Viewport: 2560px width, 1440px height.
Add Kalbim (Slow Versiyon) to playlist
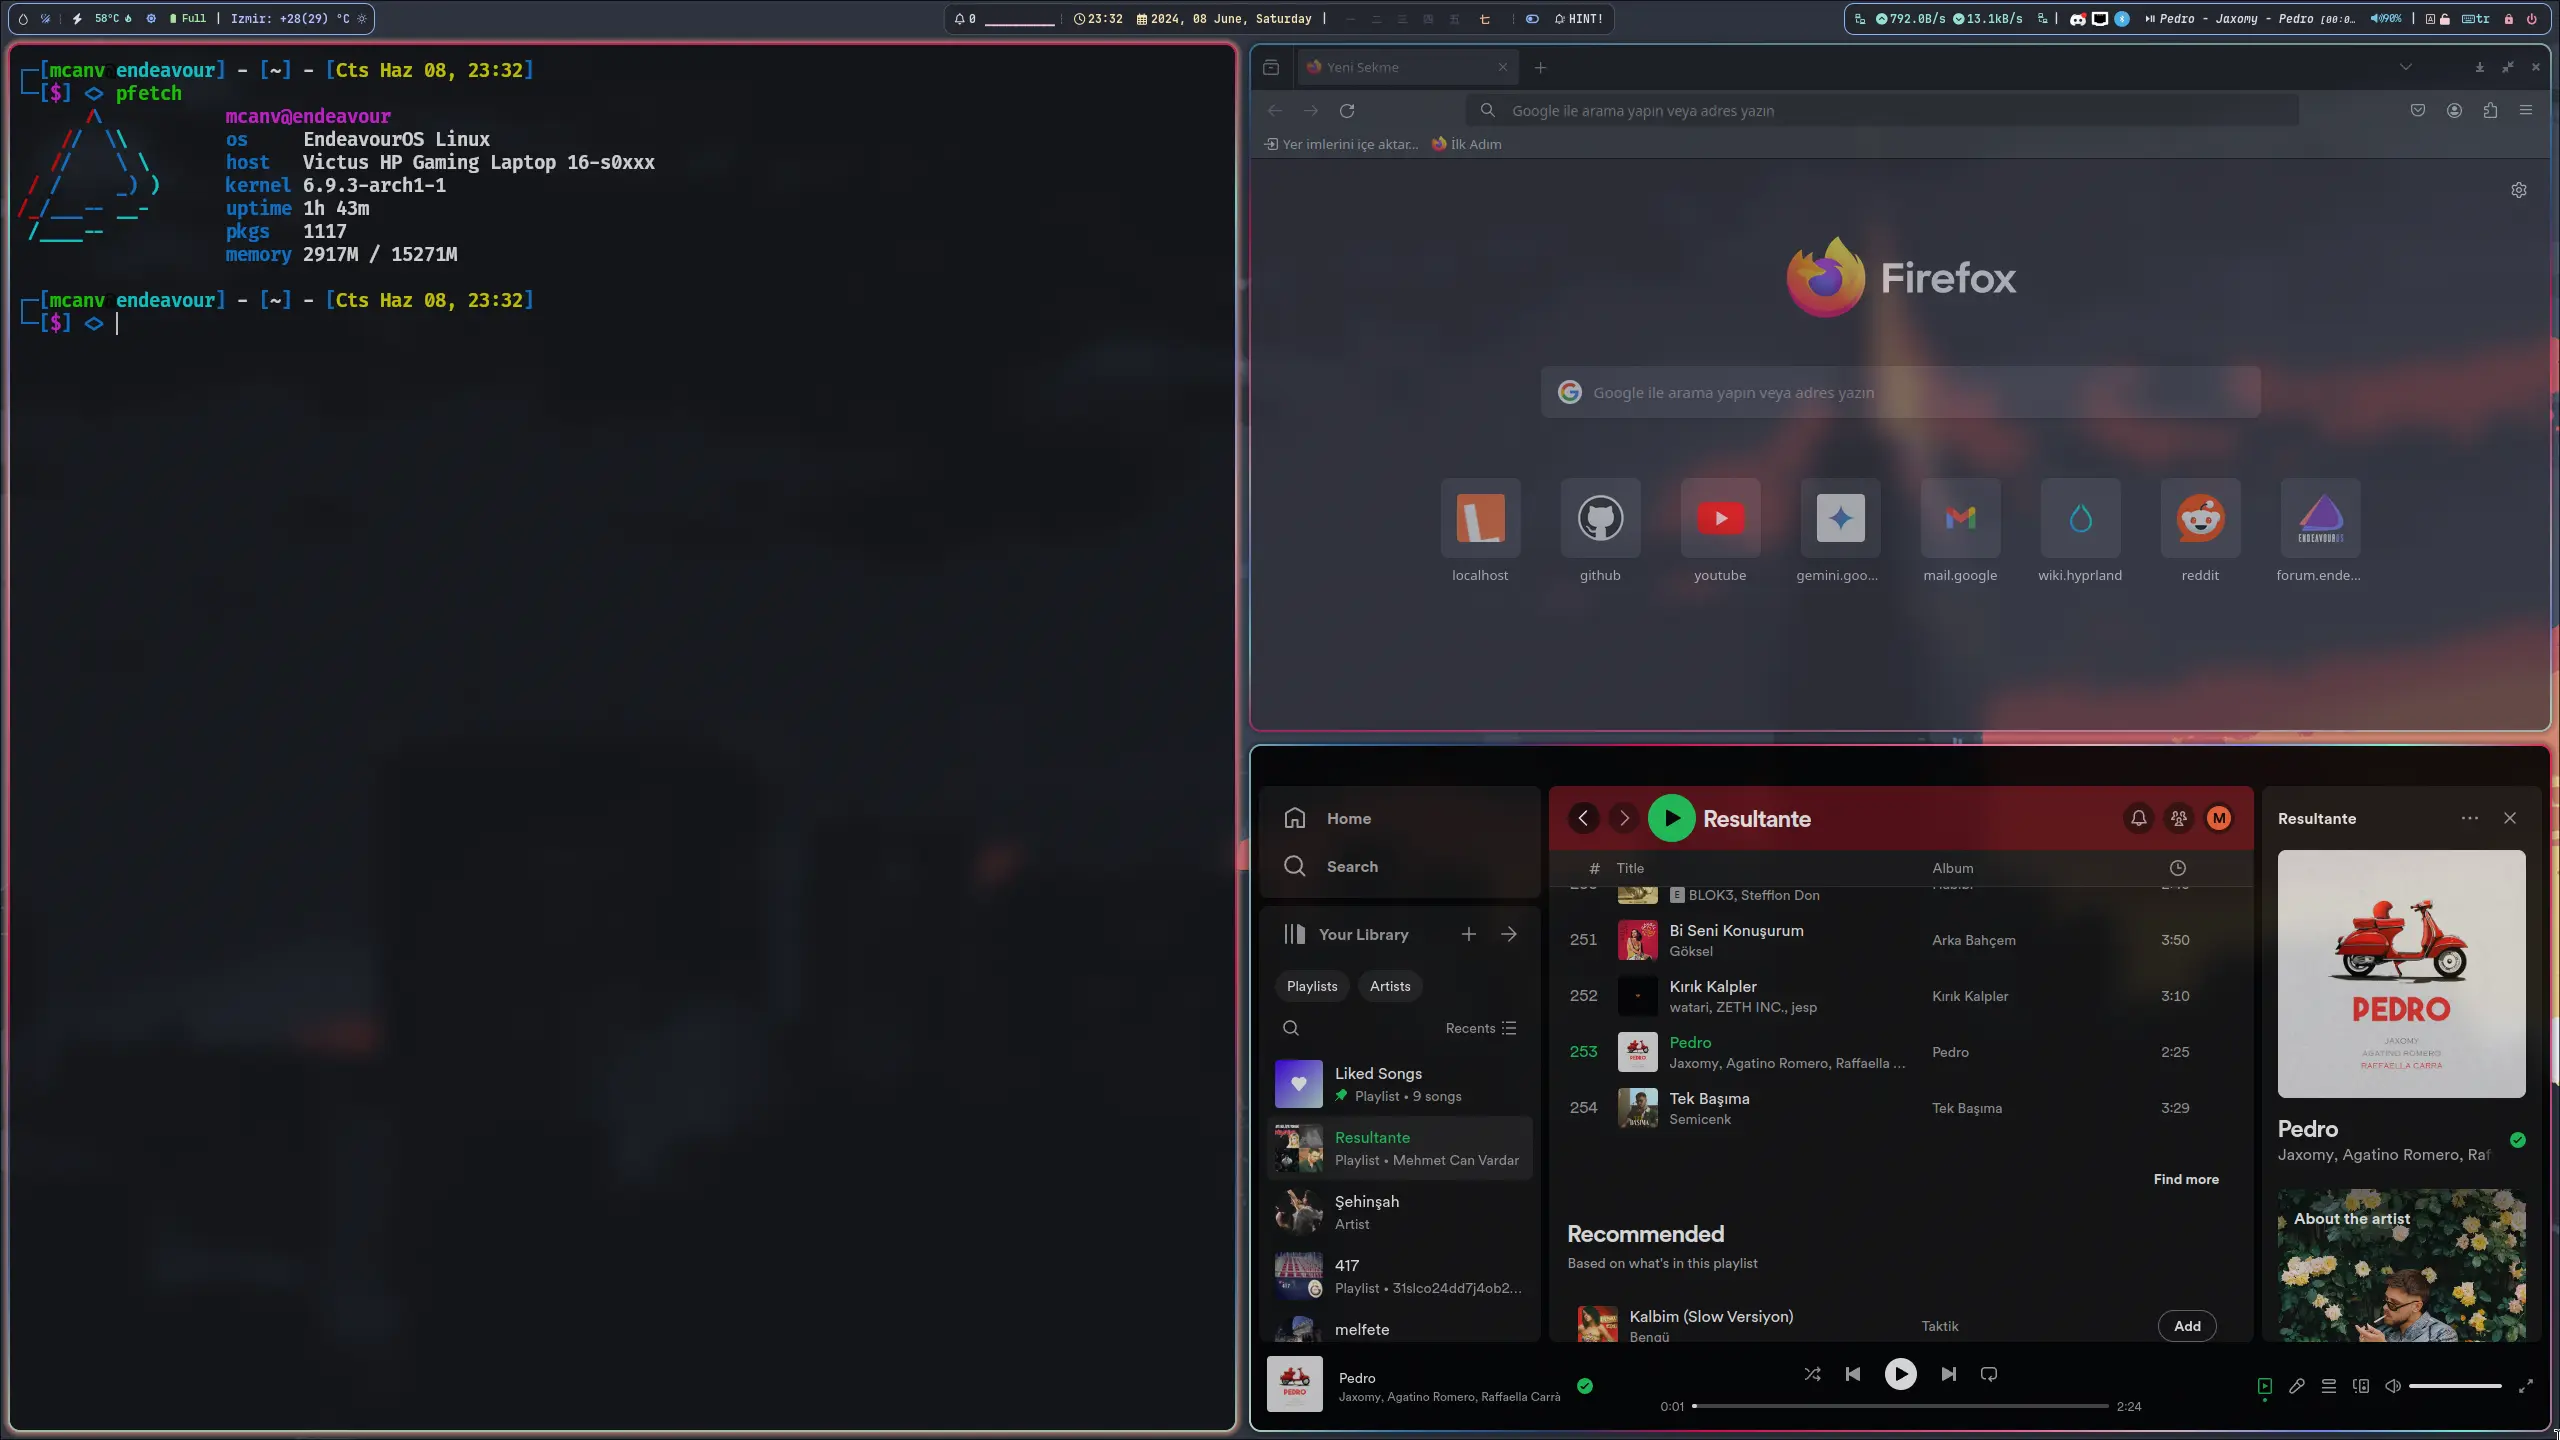tap(2187, 1326)
